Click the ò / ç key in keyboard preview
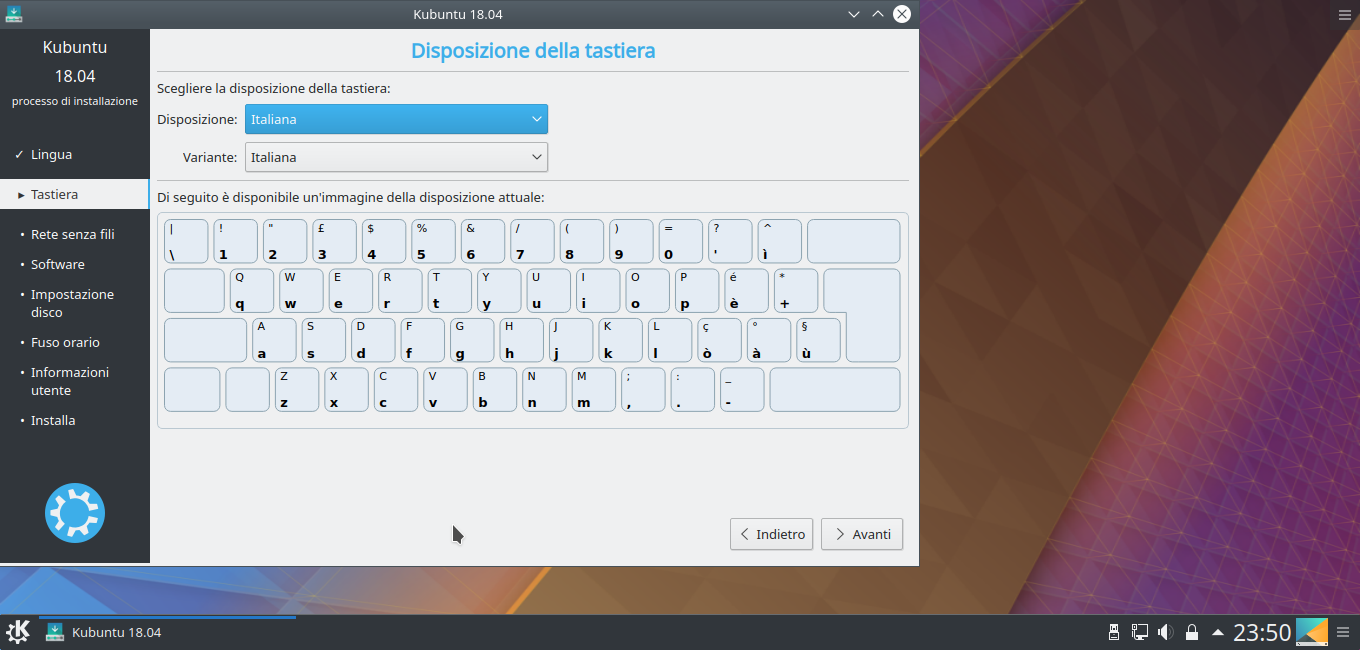1360x650 pixels. tap(720, 340)
